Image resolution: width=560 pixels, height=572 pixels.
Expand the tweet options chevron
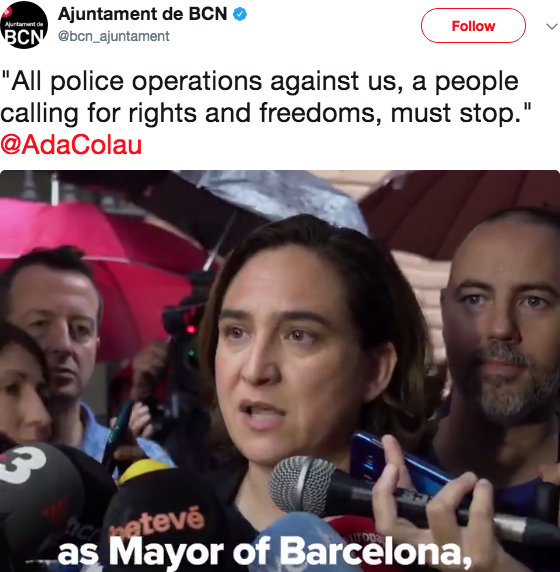[x=552, y=26]
